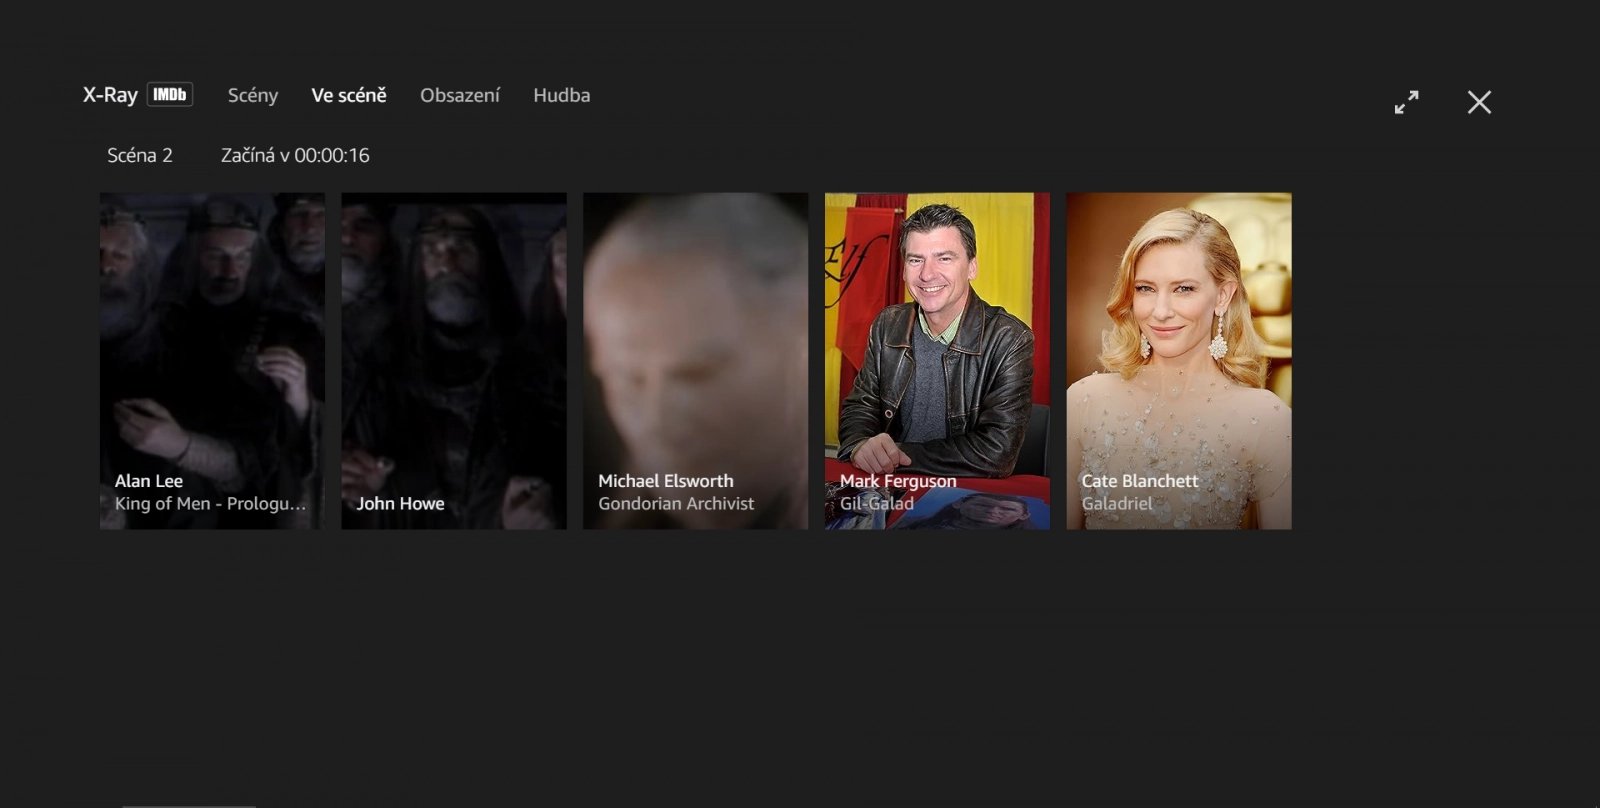The image size is (1600, 808).
Task: Switch to the Scény tab
Action: [253, 95]
